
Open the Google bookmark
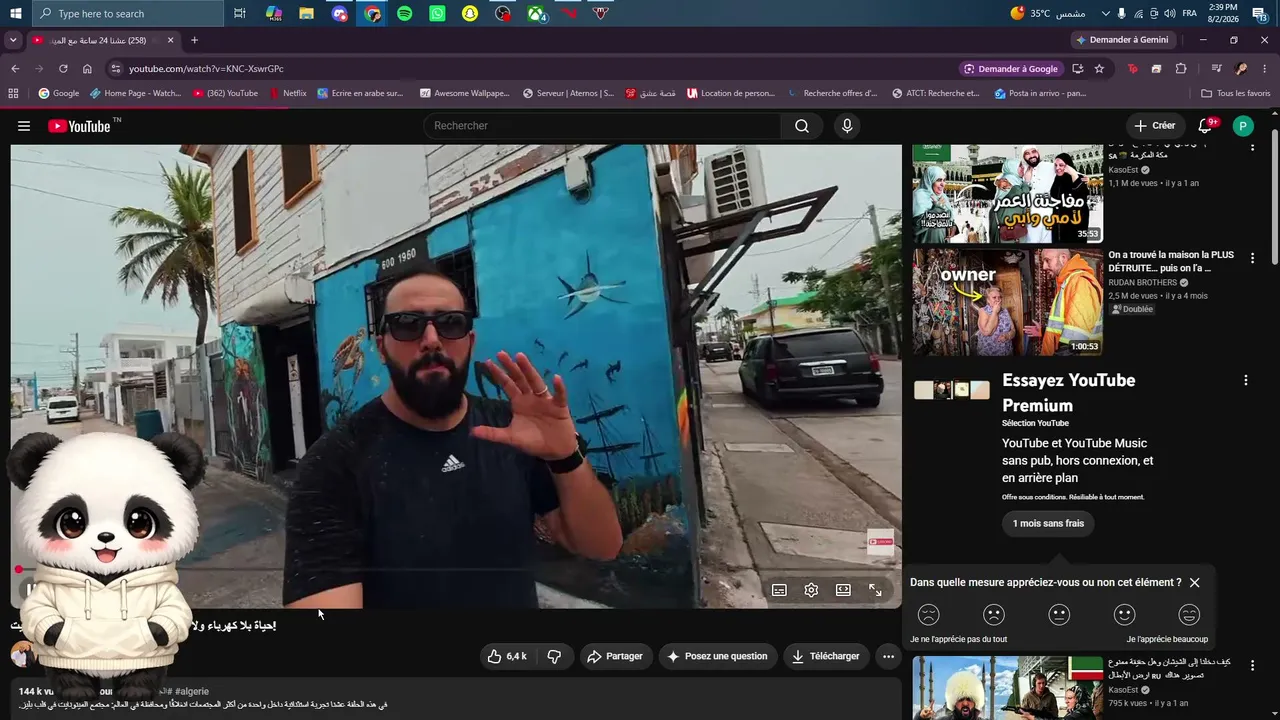click(59, 94)
